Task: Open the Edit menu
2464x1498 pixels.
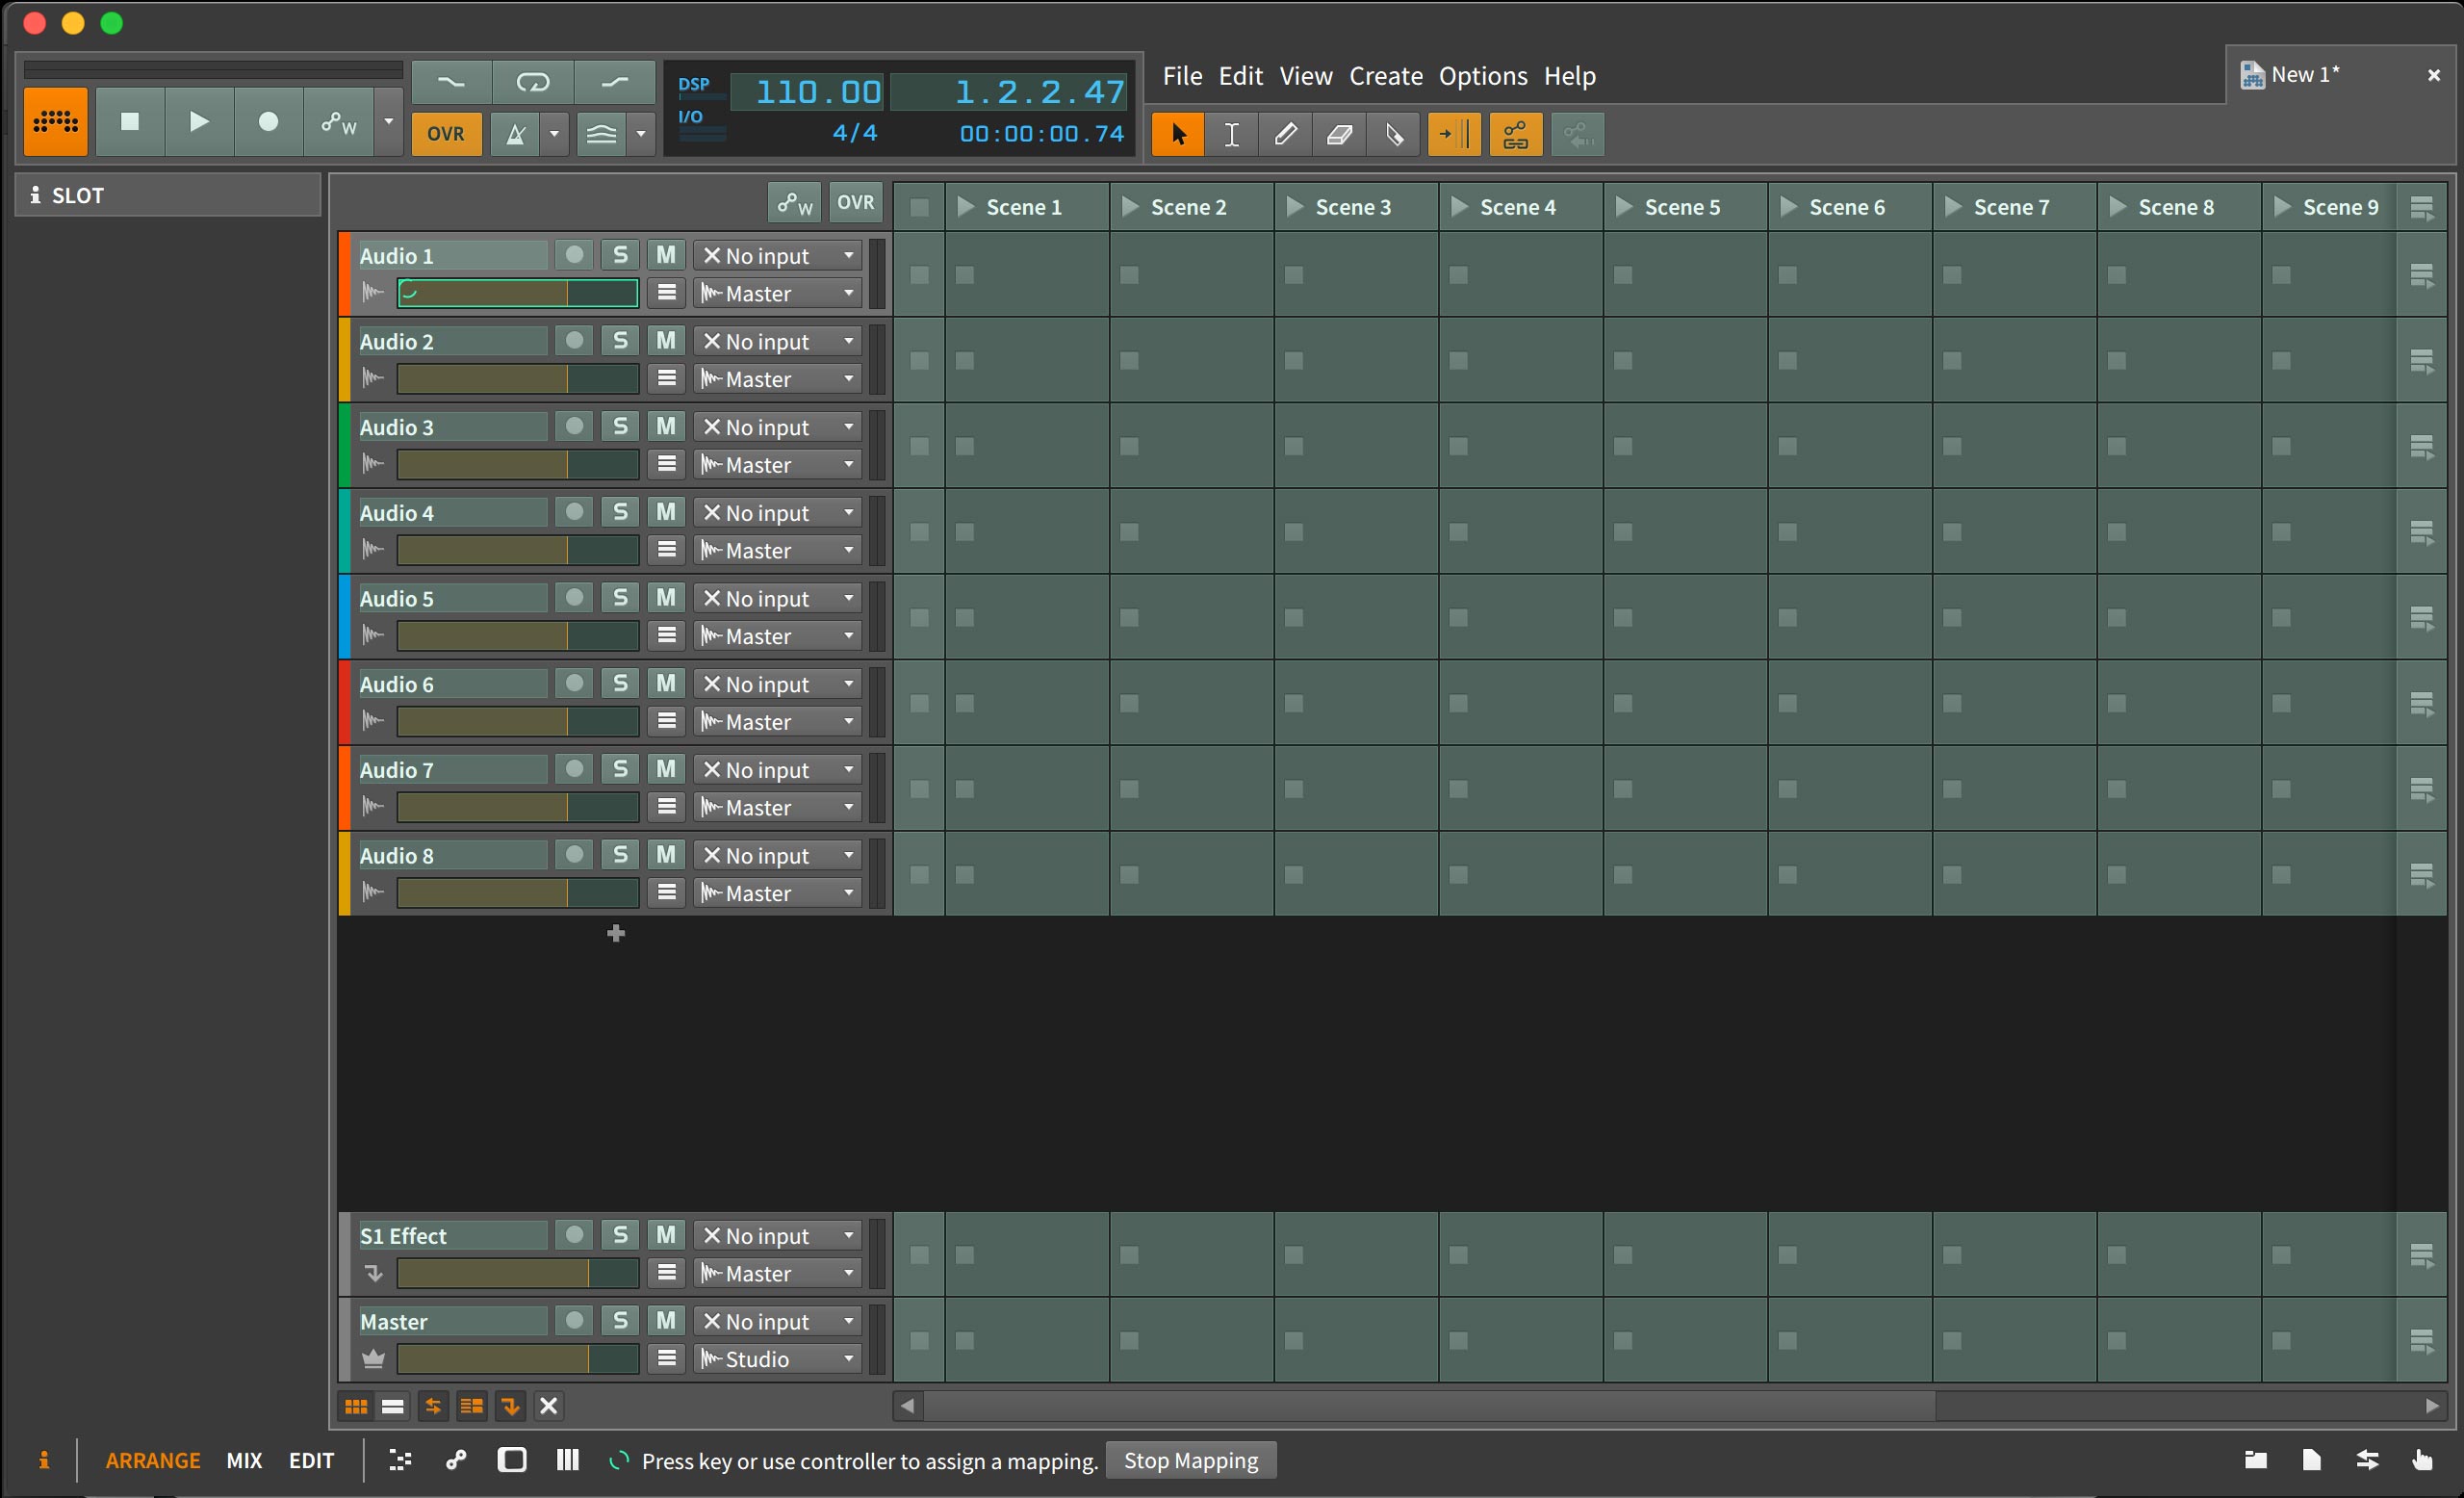Action: tap(1240, 76)
